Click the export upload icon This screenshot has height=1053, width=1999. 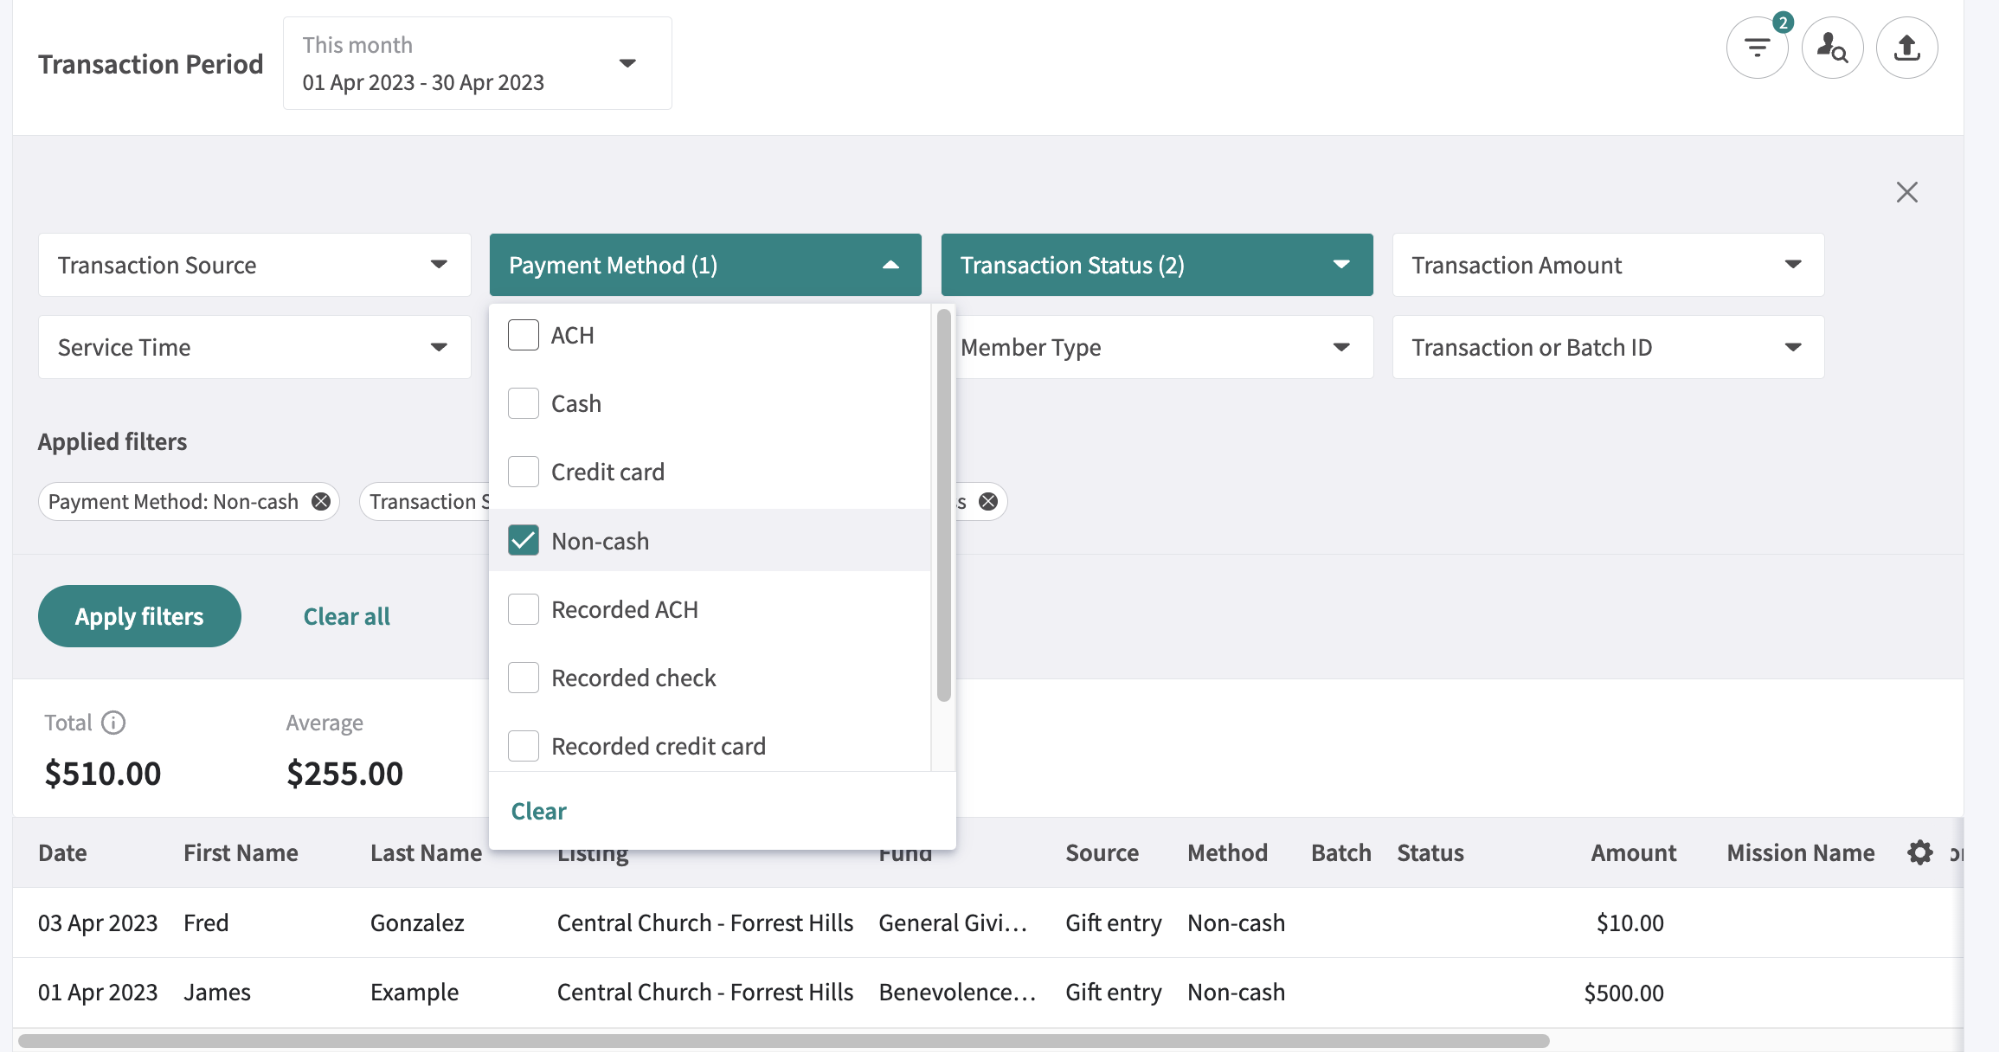tap(1906, 48)
